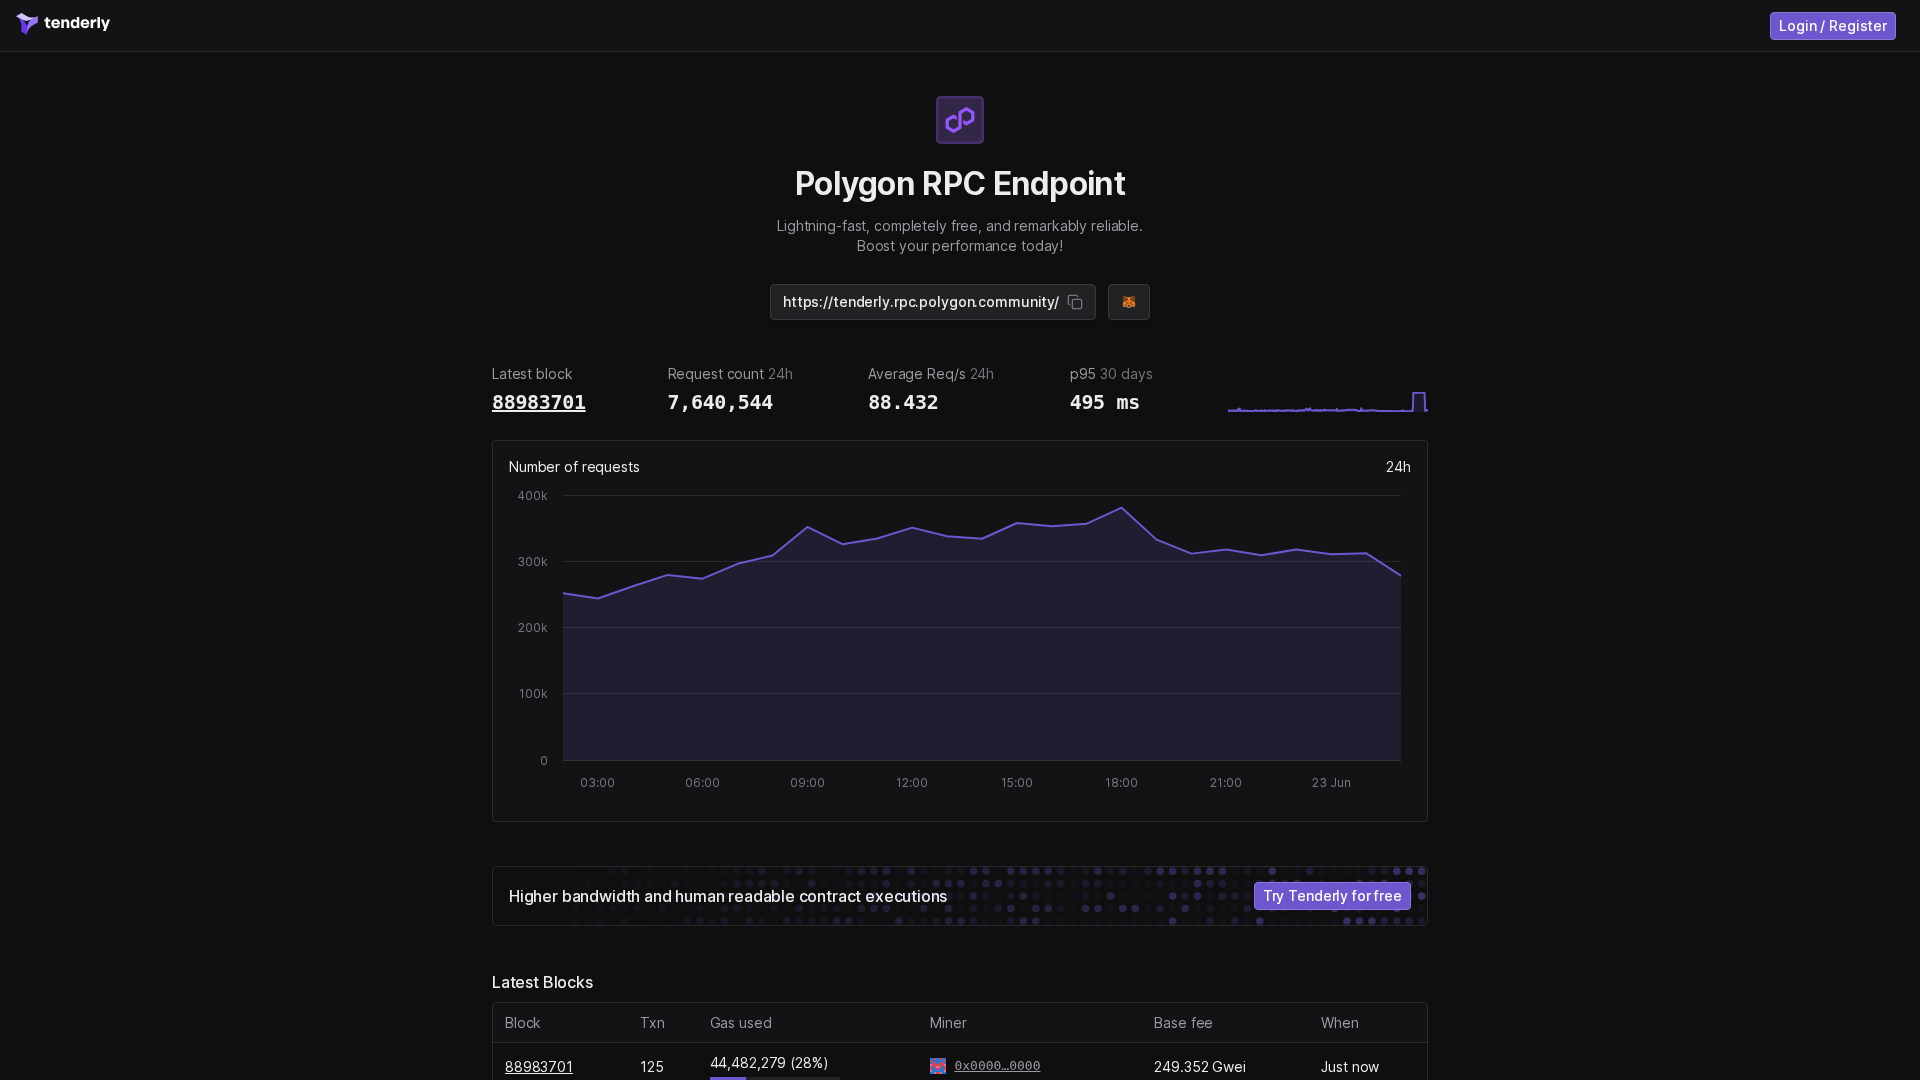This screenshot has height=1080, width=1920.
Task: Open miner address 0x0000…0000
Action: tap(997, 1066)
